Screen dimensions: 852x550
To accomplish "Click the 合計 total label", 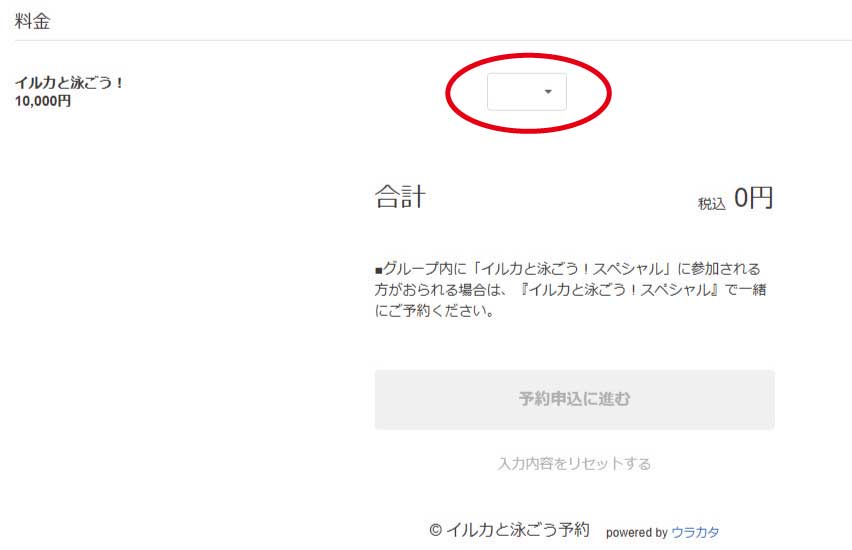I will coord(400,197).
